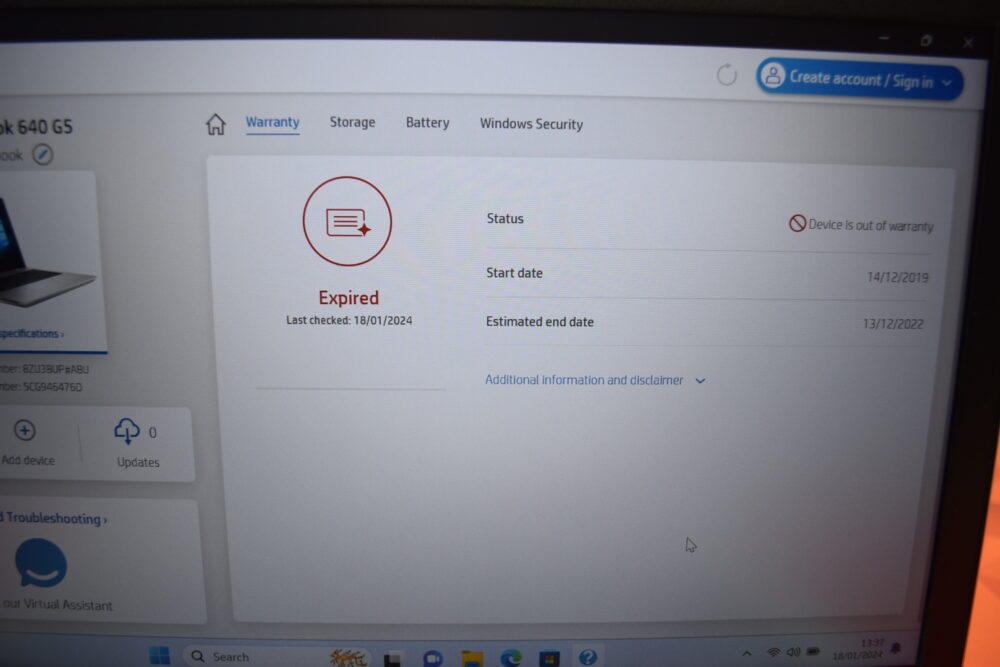This screenshot has width=1000, height=667.
Task: Open the device specifications link
Action: pos(31,334)
